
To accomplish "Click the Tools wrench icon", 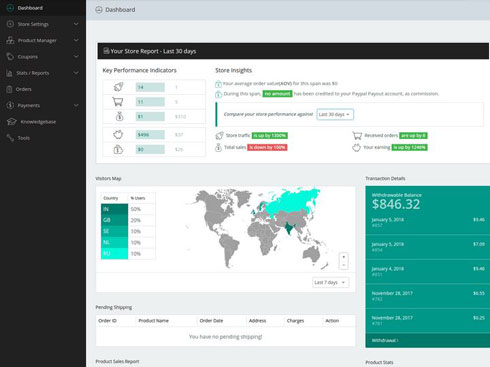I will (10, 138).
